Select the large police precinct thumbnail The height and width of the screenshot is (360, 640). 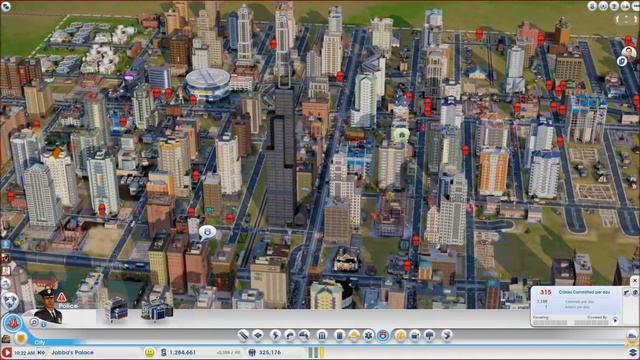[157, 311]
